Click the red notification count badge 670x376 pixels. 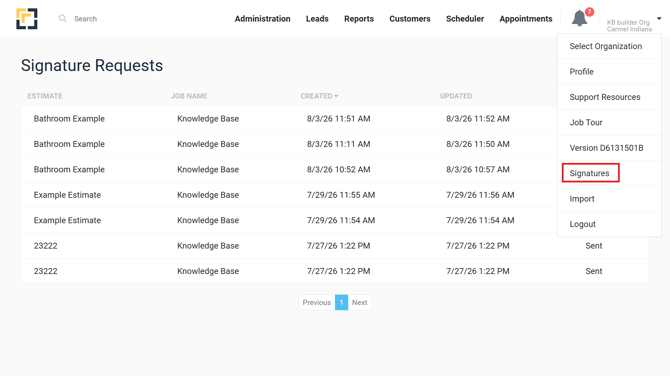click(590, 12)
